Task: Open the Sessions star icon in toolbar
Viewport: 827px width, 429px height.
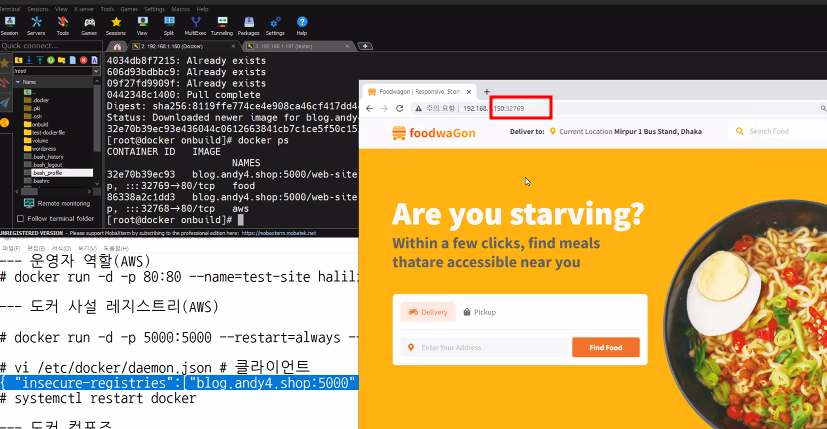Action: tap(116, 25)
